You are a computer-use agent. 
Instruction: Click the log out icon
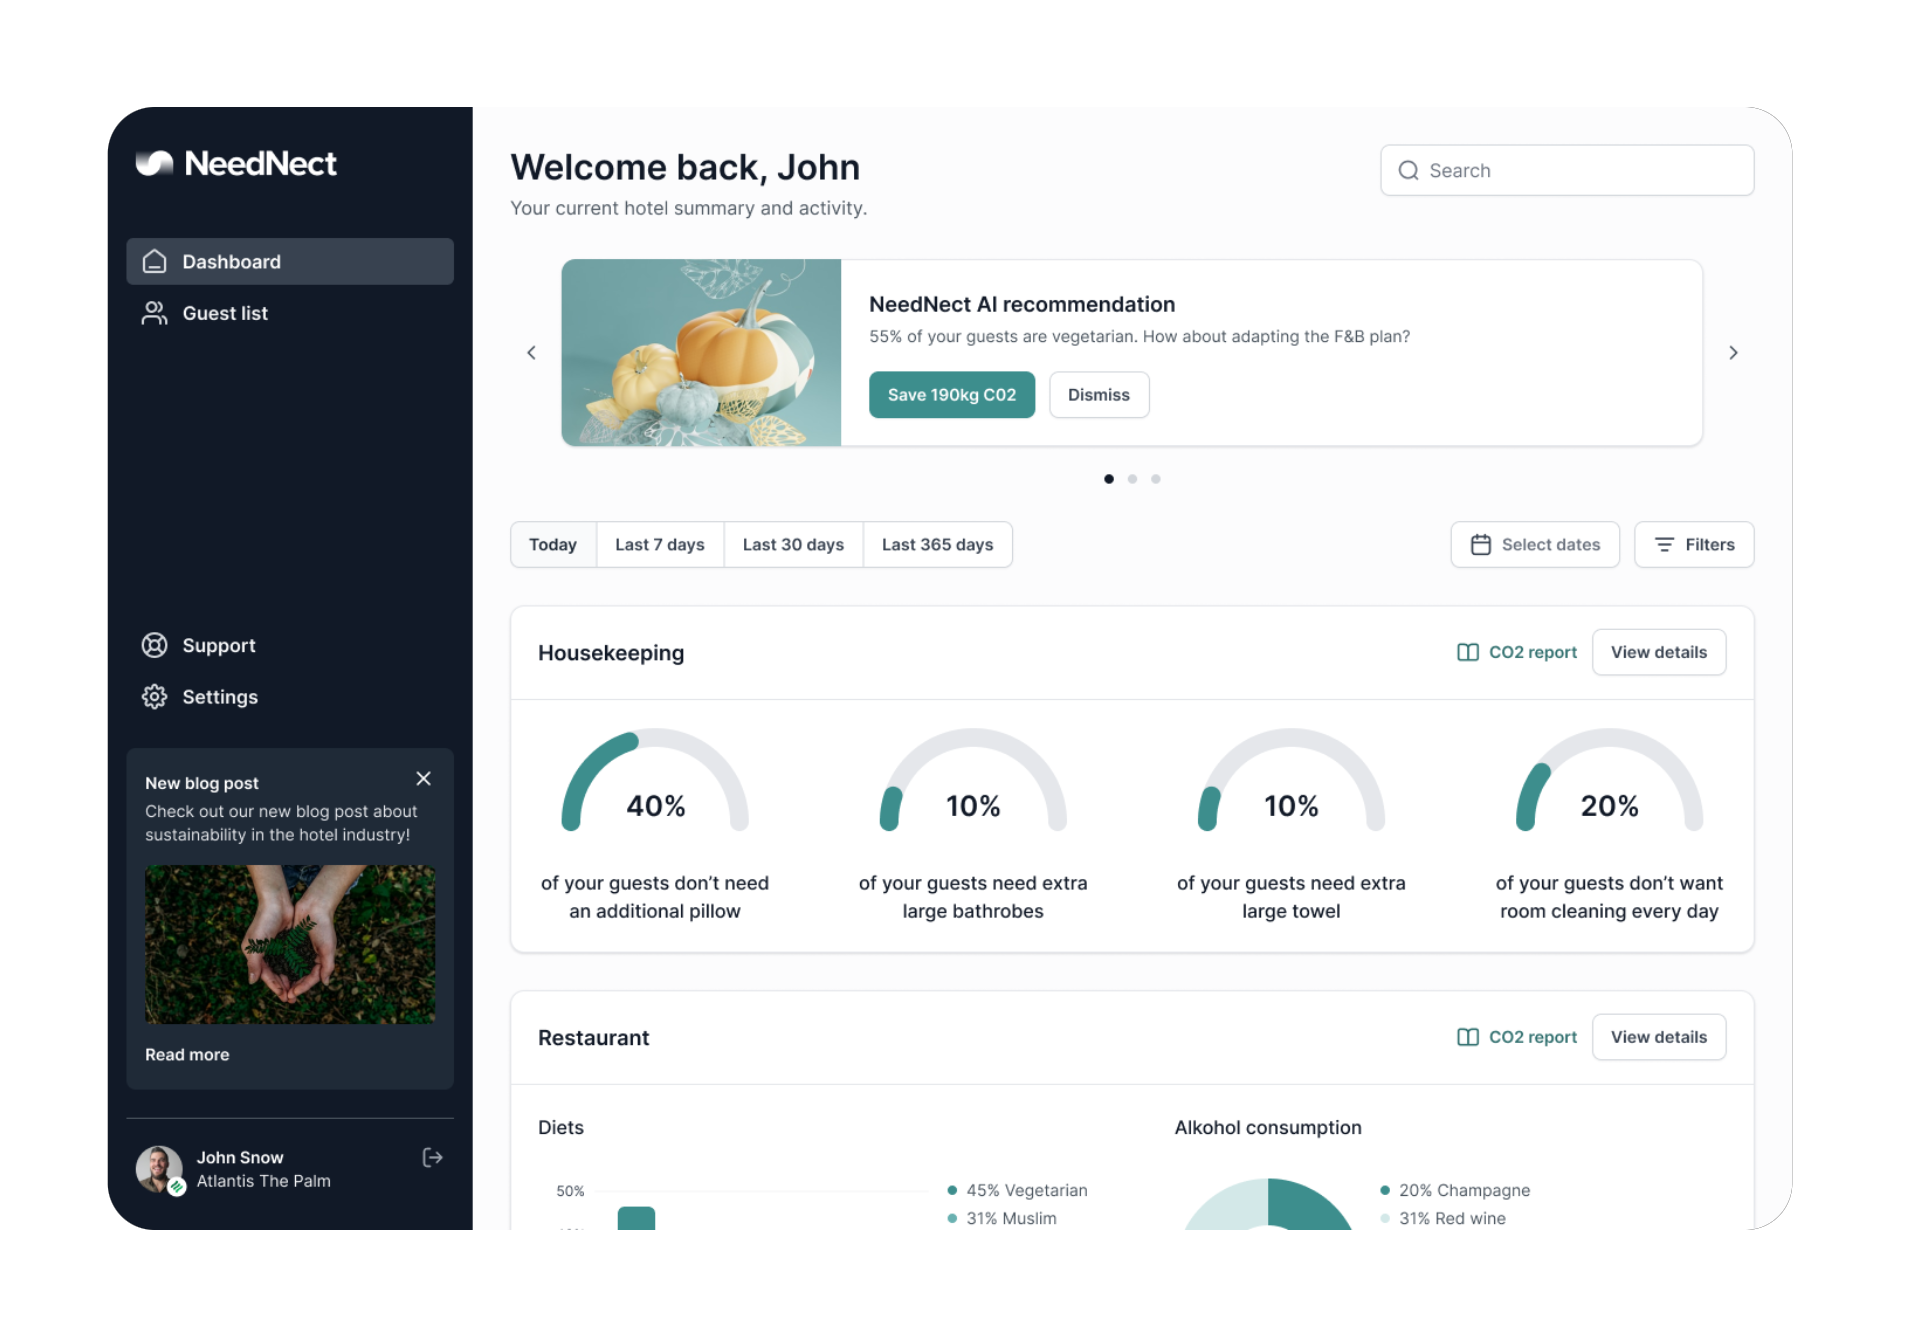click(432, 1157)
